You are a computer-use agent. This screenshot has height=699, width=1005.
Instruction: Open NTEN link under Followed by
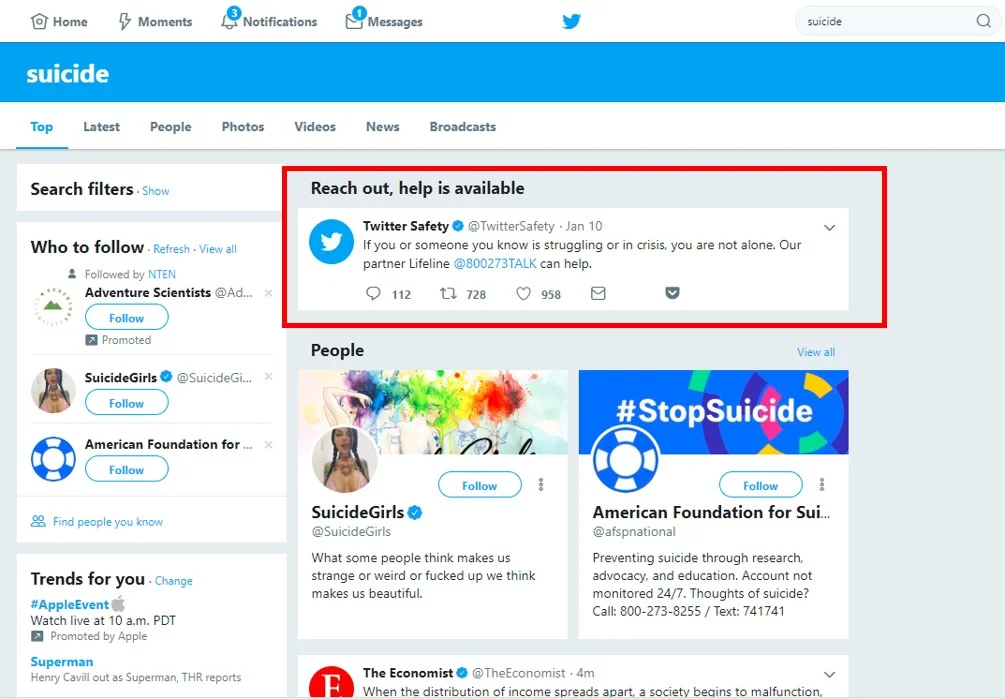[x=162, y=274]
